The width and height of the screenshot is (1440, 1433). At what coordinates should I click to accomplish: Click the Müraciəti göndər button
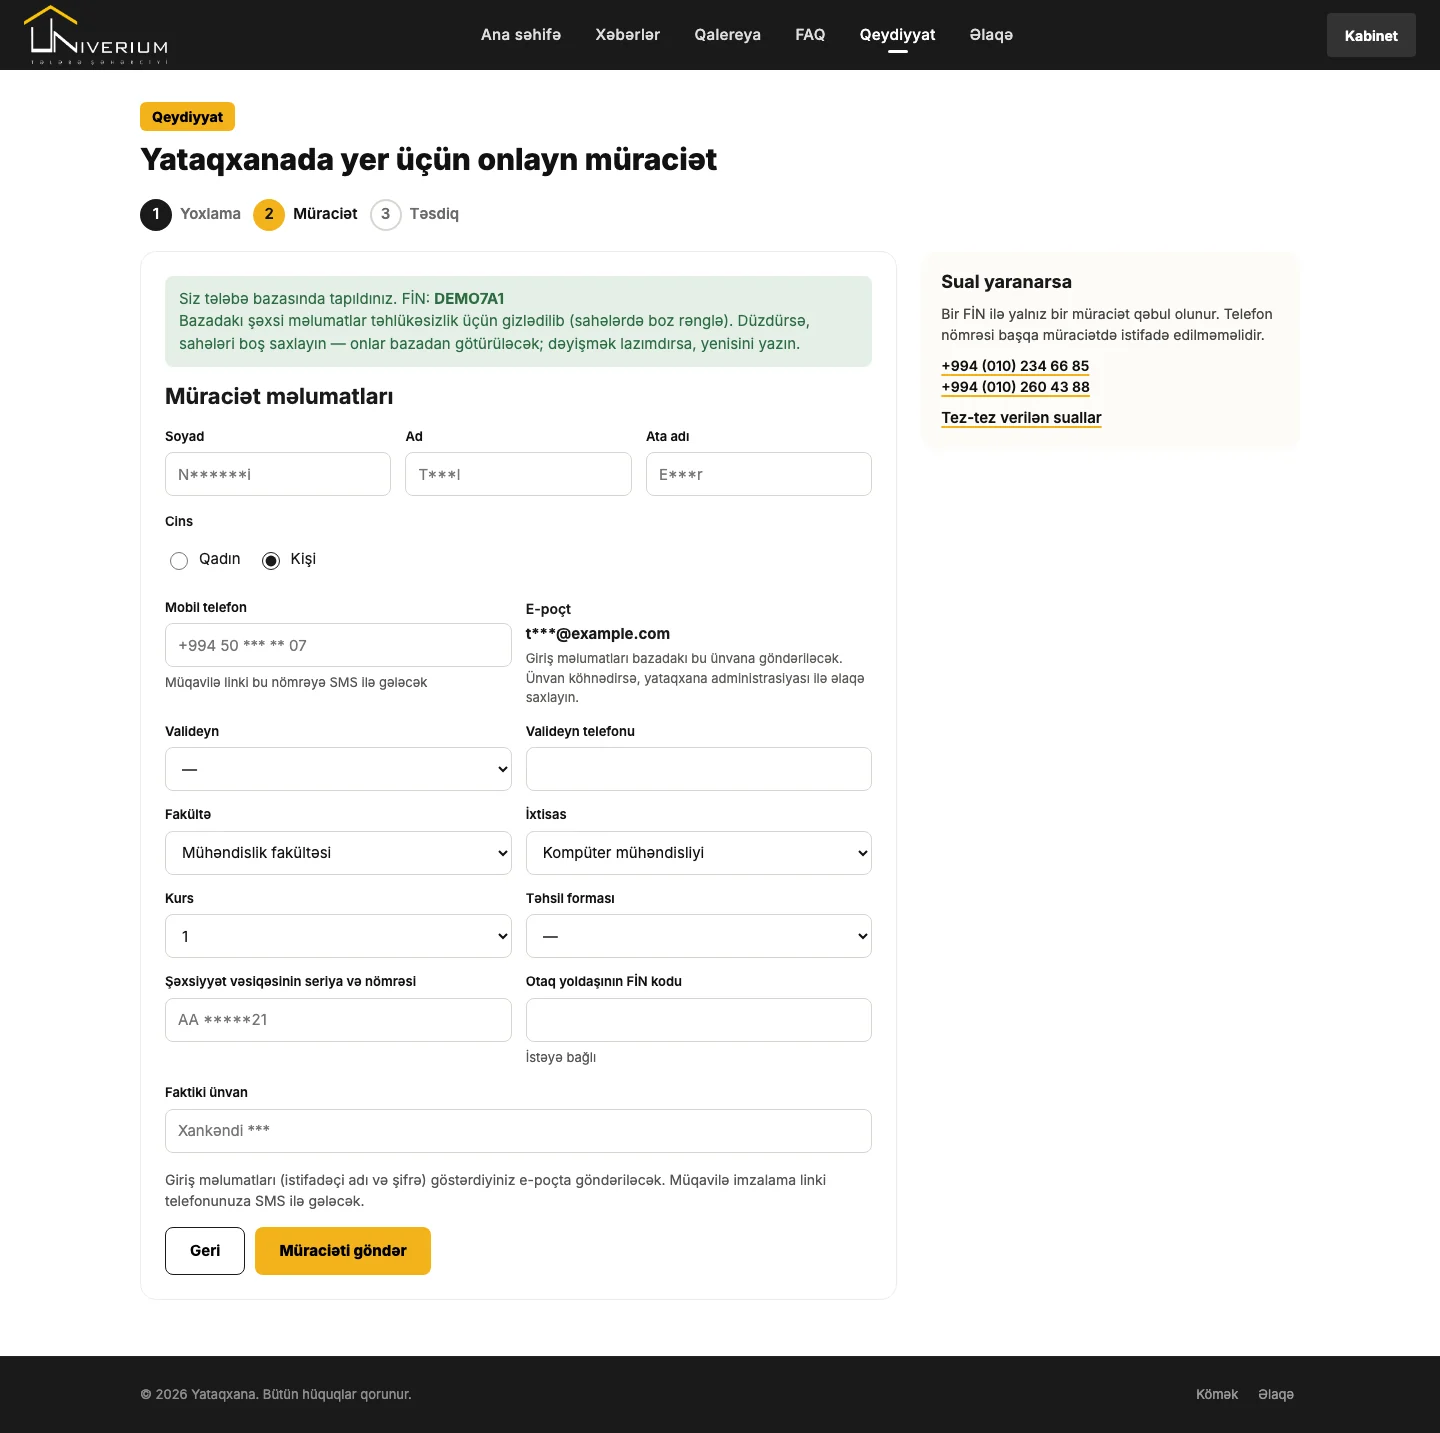click(343, 1251)
